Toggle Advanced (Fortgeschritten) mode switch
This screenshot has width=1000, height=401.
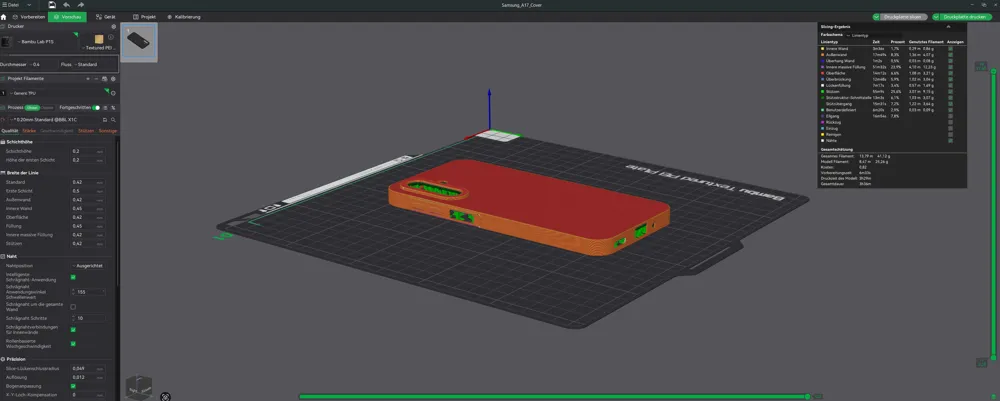[96, 108]
